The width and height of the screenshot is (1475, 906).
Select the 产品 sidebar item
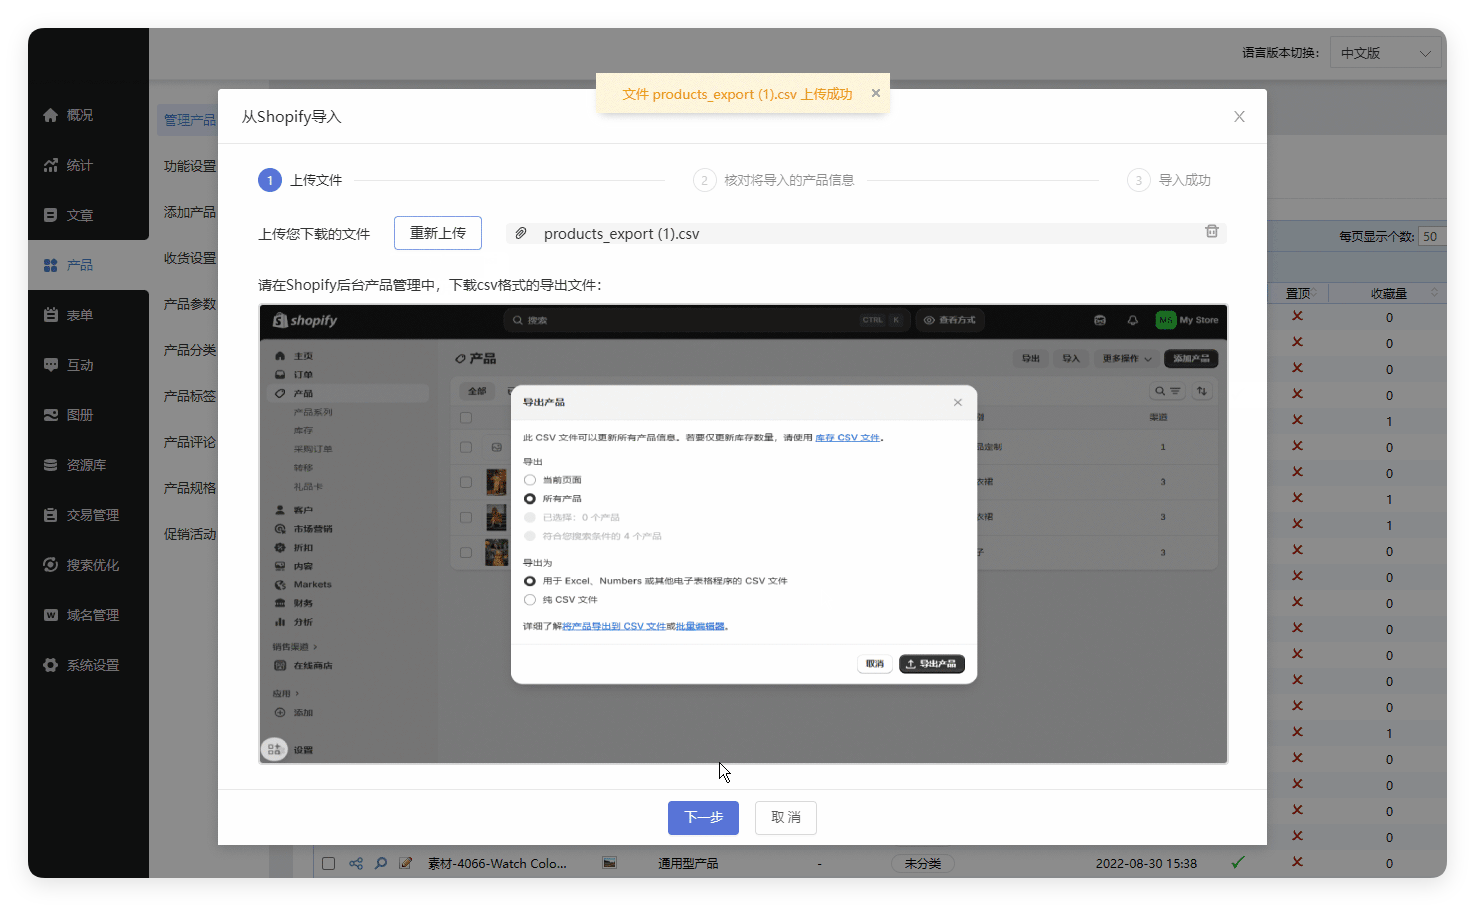pyautogui.click(x=88, y=265)
